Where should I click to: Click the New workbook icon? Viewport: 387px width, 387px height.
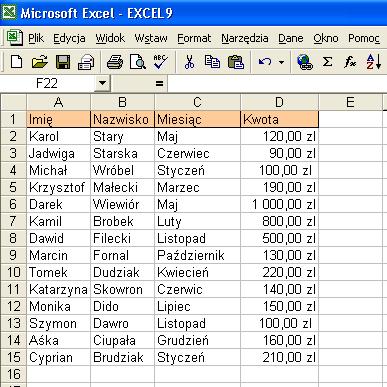click(x=16, y=62)
